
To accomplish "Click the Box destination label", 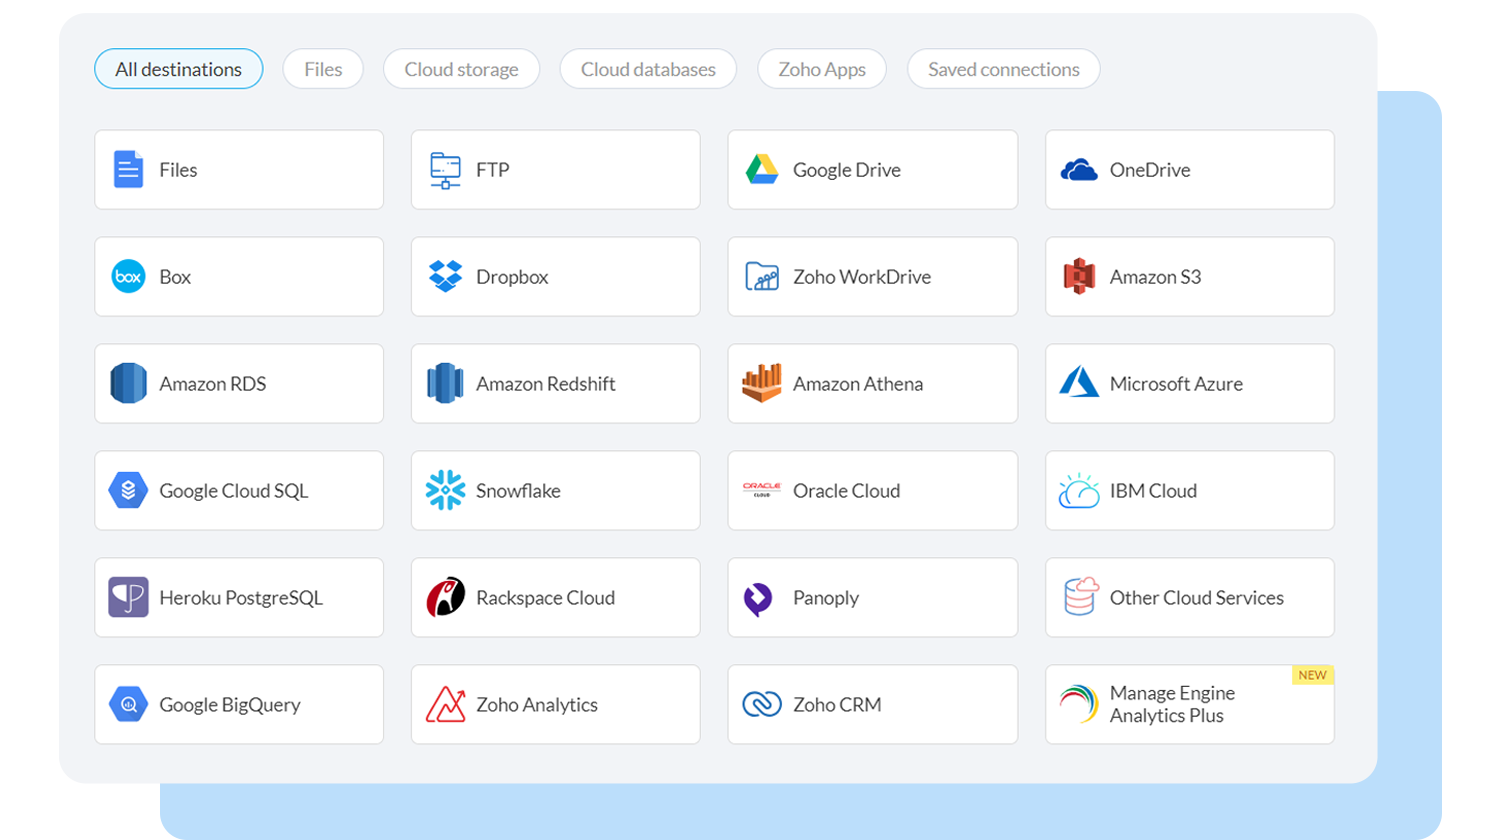I will click(x=175, y=277).
